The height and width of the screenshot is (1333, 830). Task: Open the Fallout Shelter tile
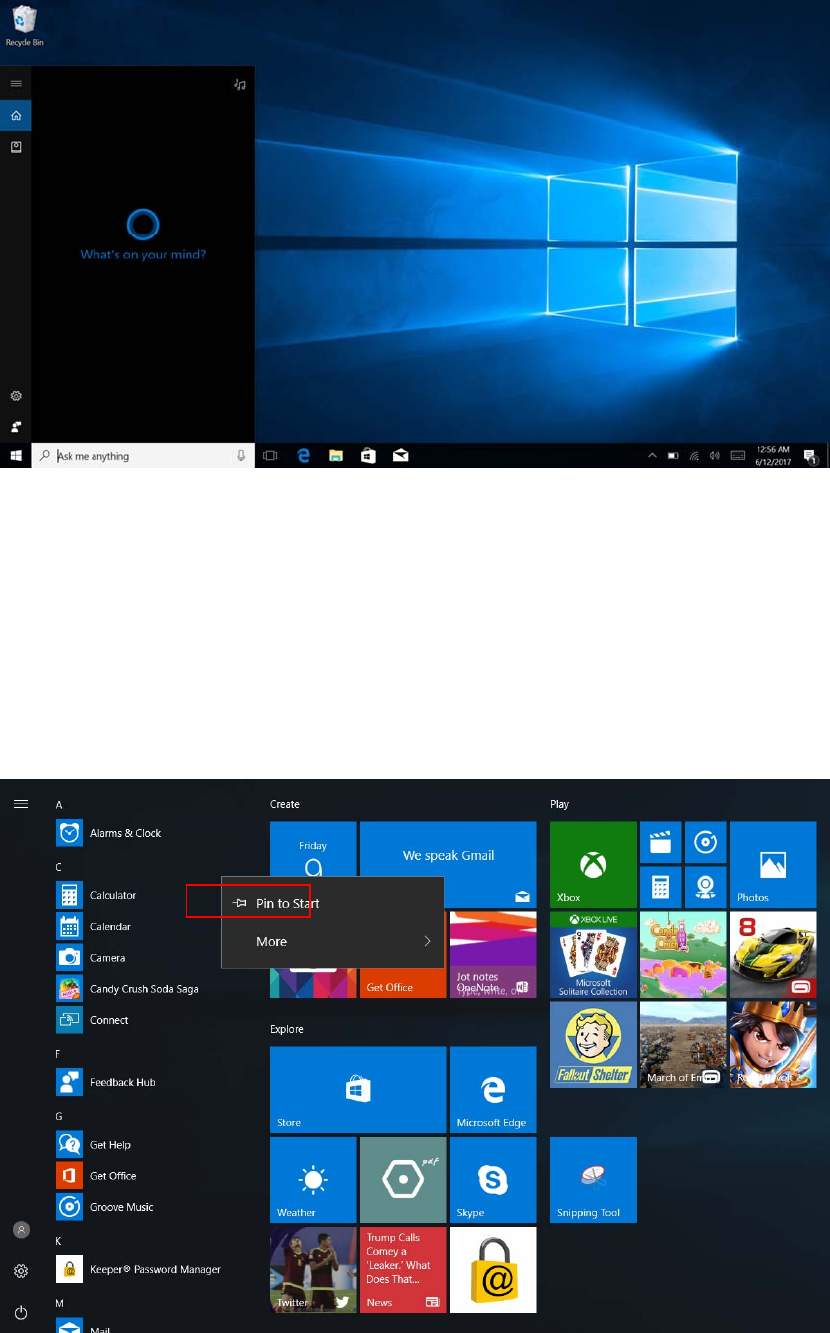click(593, 1044)
